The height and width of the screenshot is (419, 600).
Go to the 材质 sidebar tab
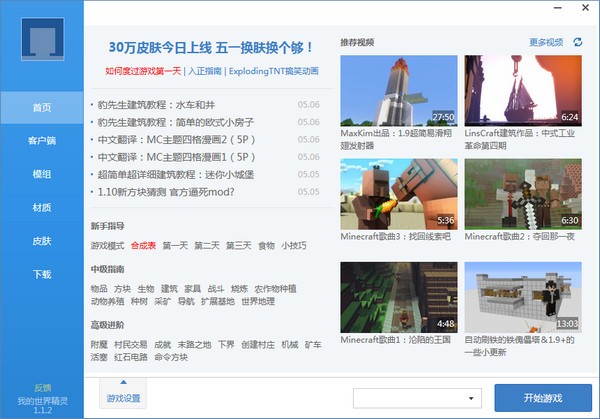click(x=42, y=207)
